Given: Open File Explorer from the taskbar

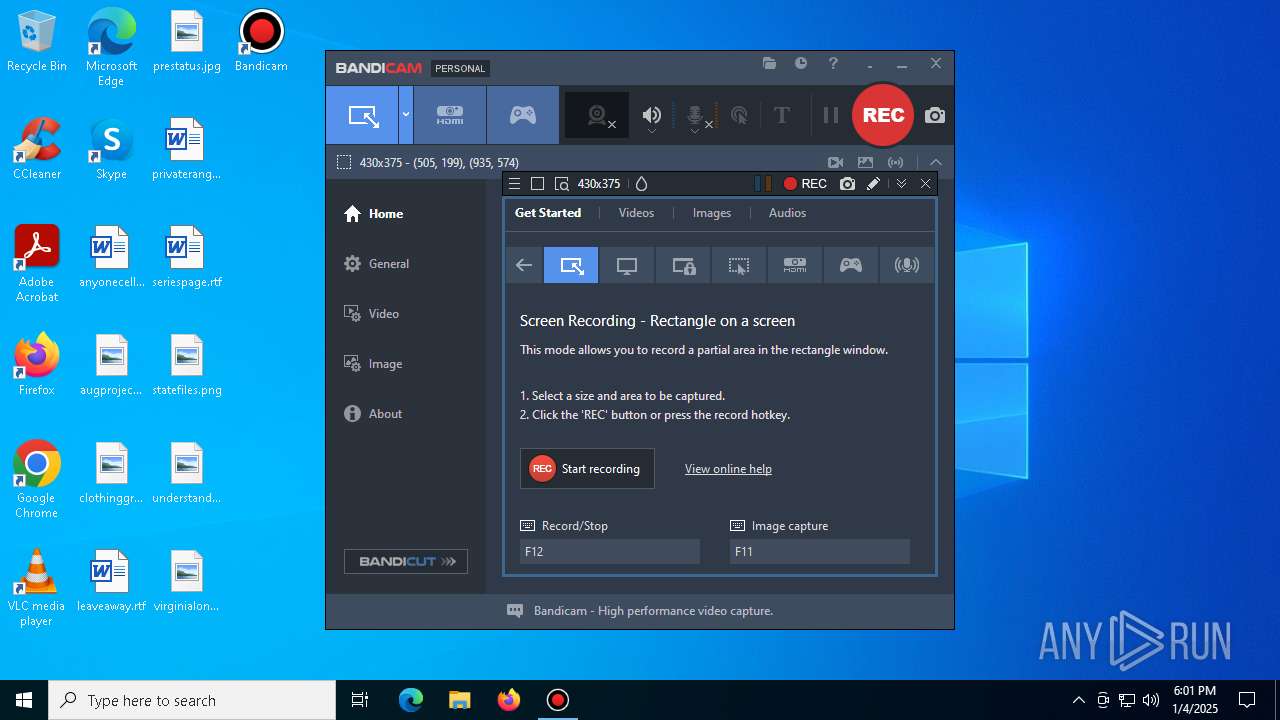Looking at the screenshot, I should coord(460,700).
